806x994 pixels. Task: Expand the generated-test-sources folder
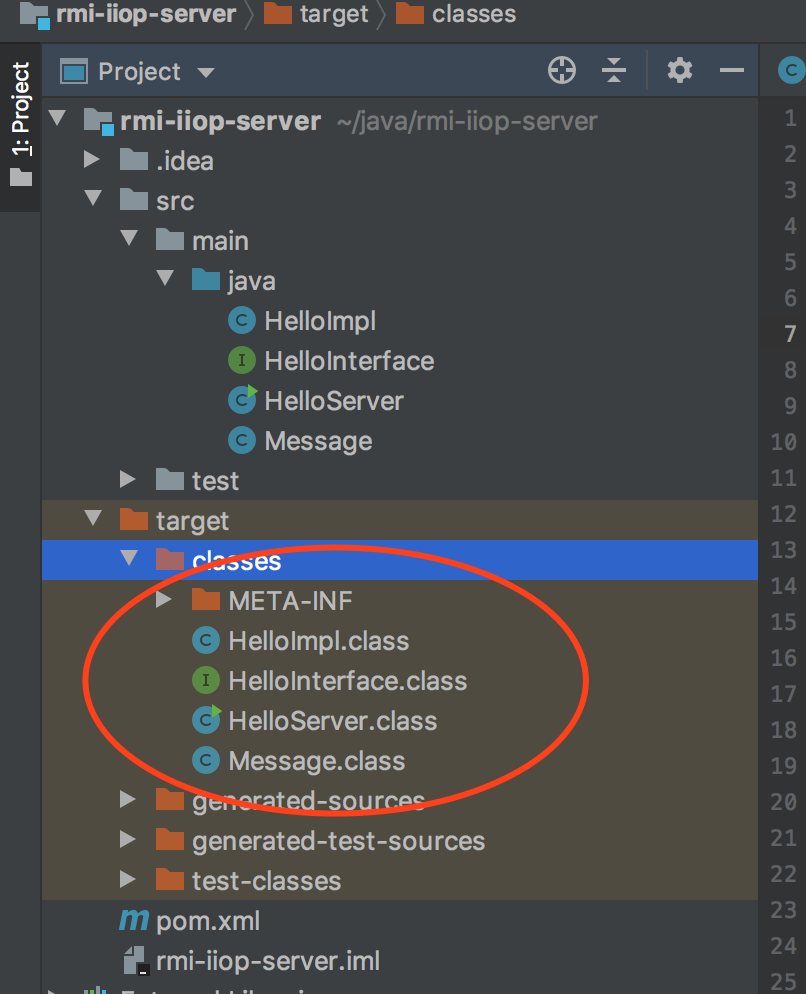(127, 839)
